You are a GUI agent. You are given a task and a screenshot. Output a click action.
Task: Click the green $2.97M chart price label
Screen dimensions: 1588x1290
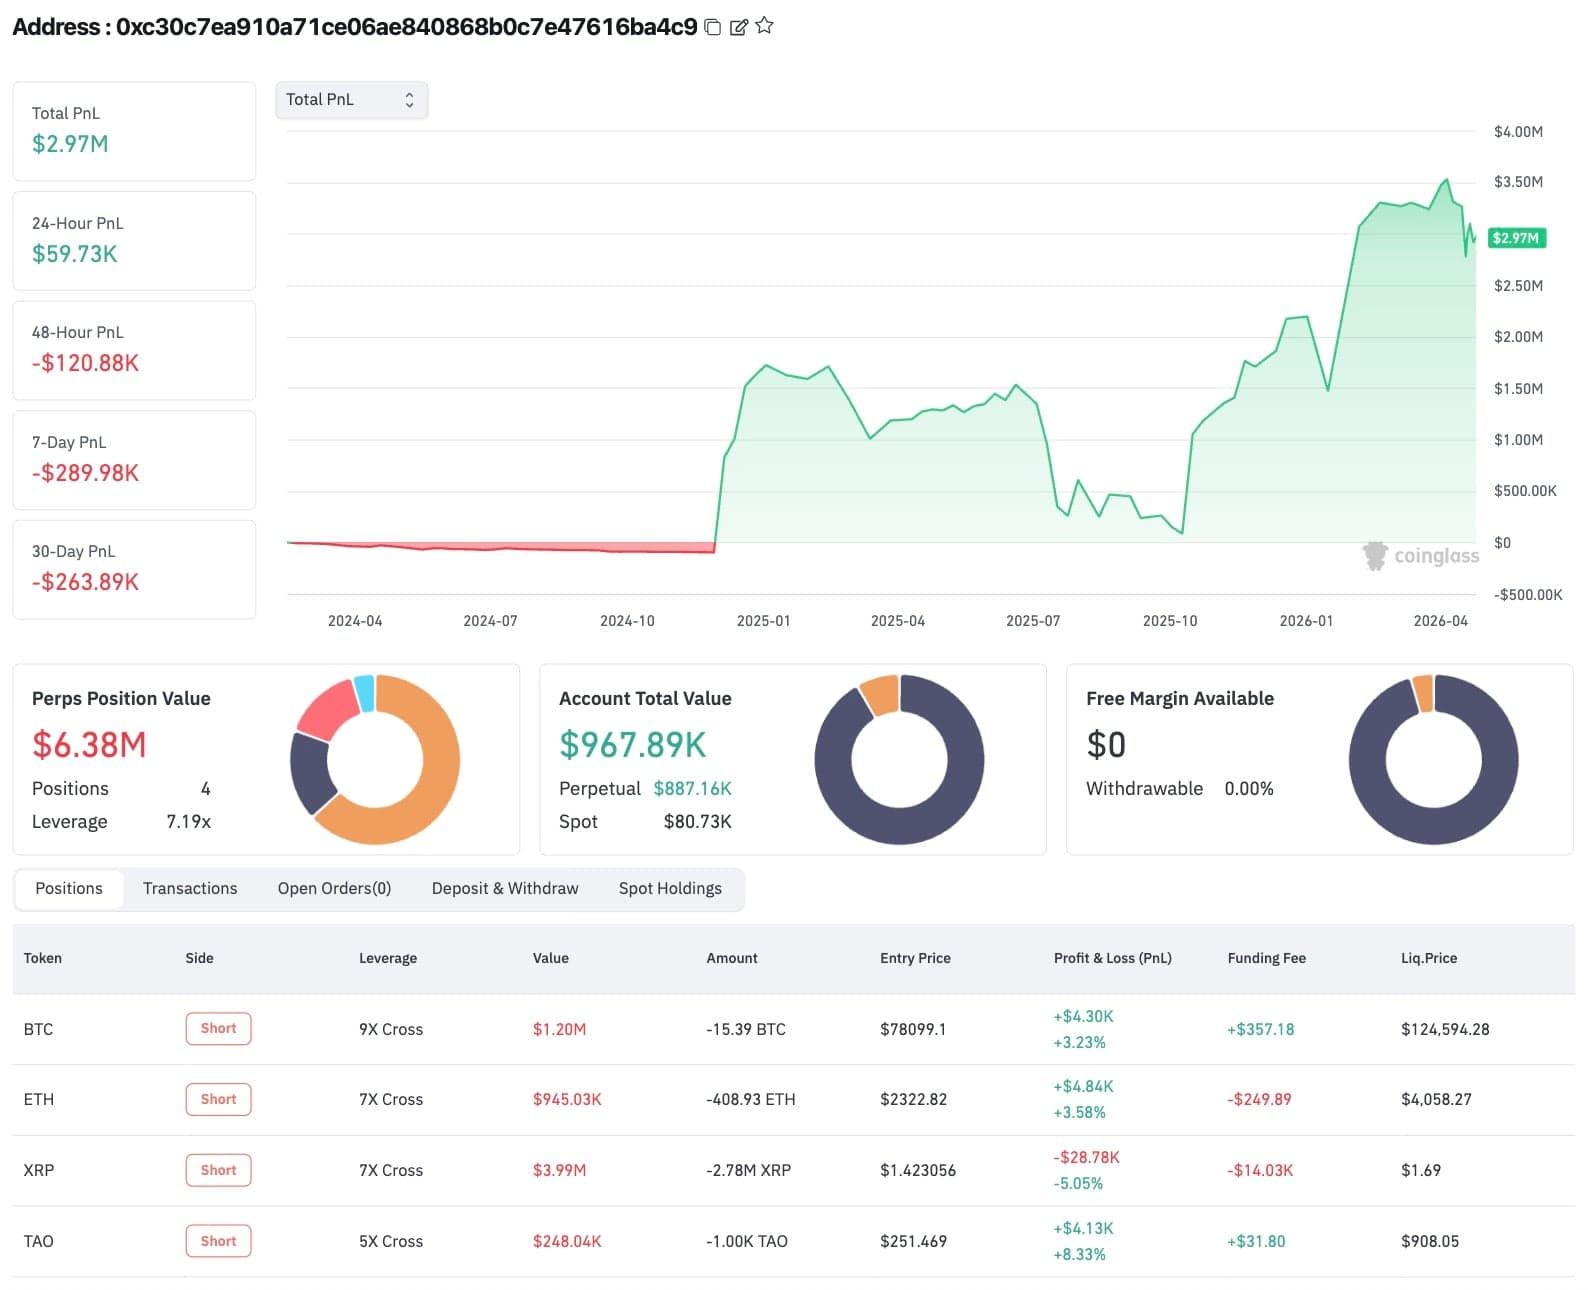click(1516, 238)
